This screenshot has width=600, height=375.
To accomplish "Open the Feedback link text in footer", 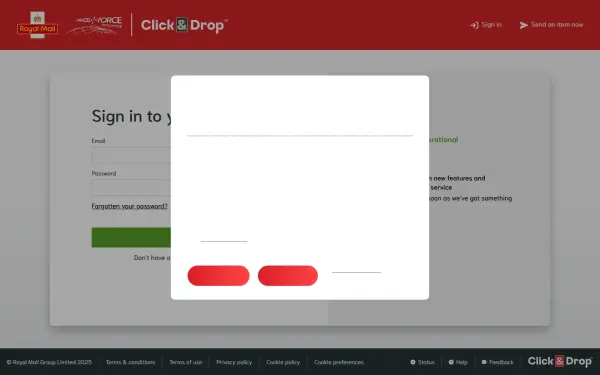I will click(x=501, y=362).
